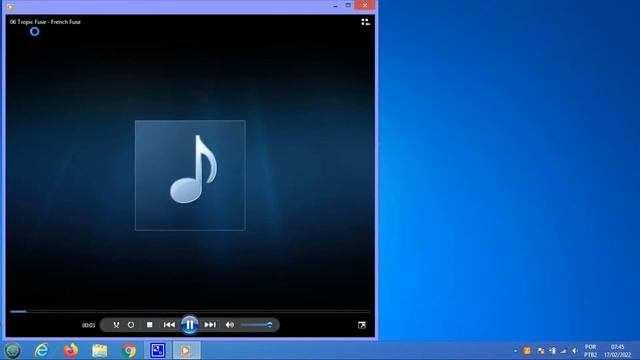Close the Media Player window

pyautogui.click(x=365, y=5)
